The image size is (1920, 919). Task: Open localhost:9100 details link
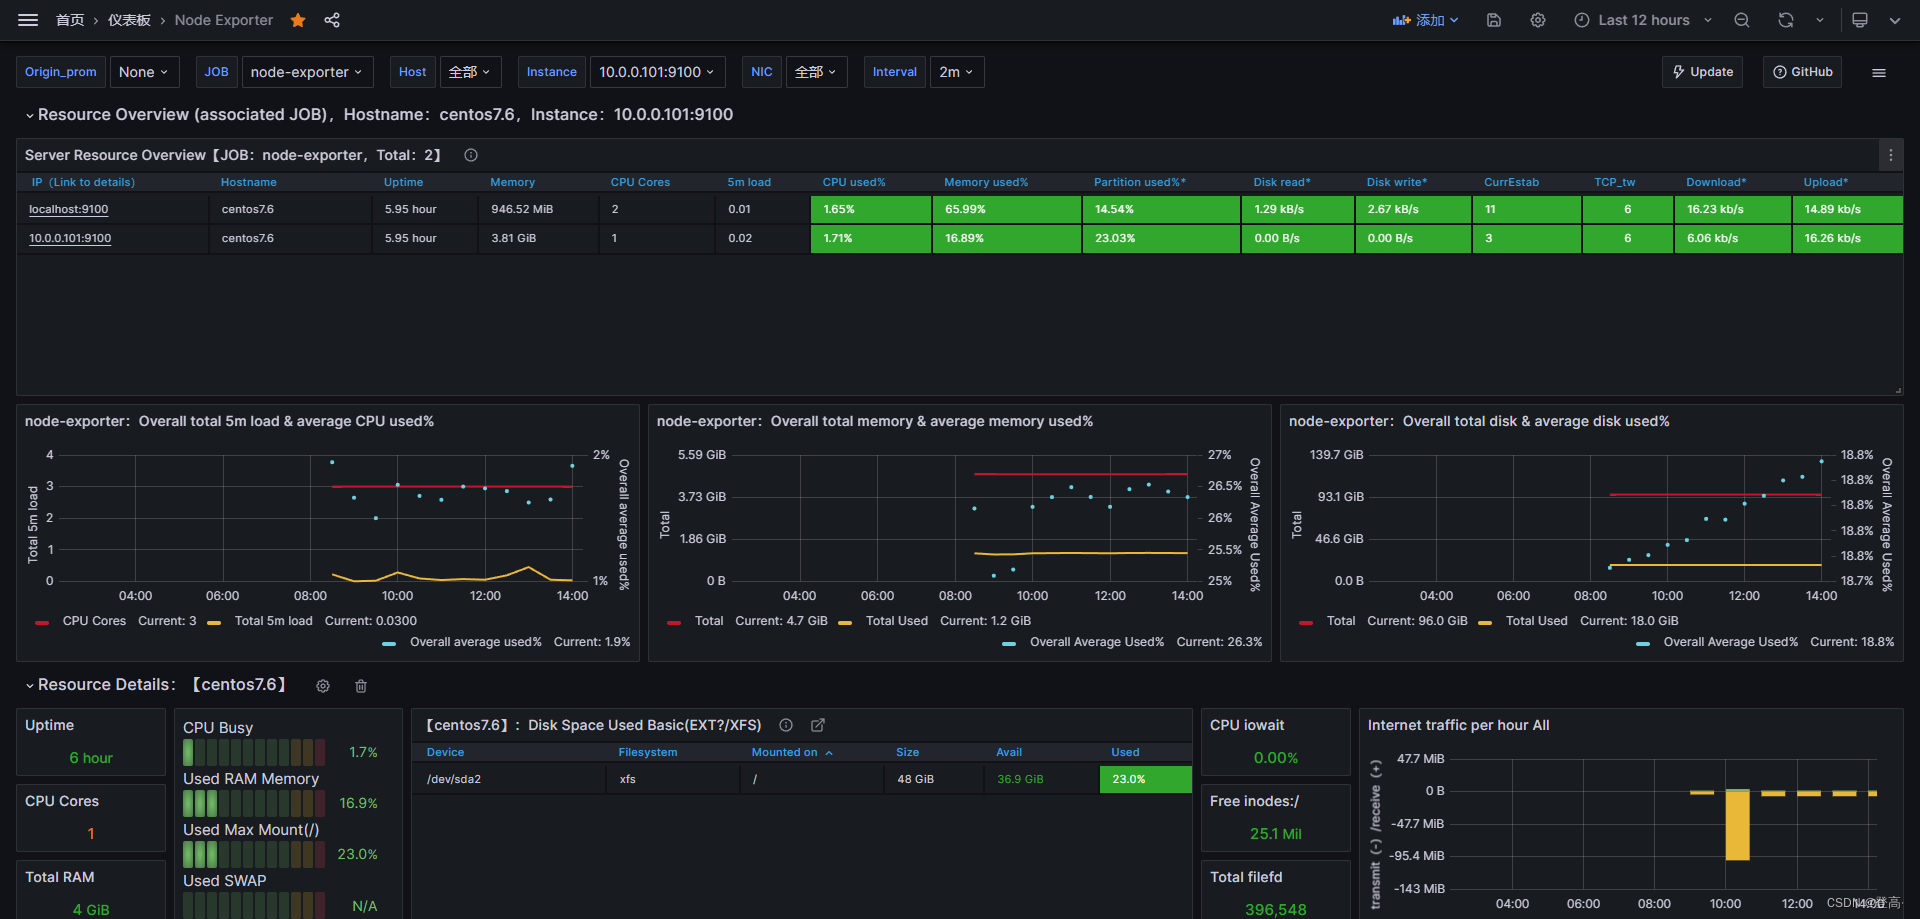[68, 209]
